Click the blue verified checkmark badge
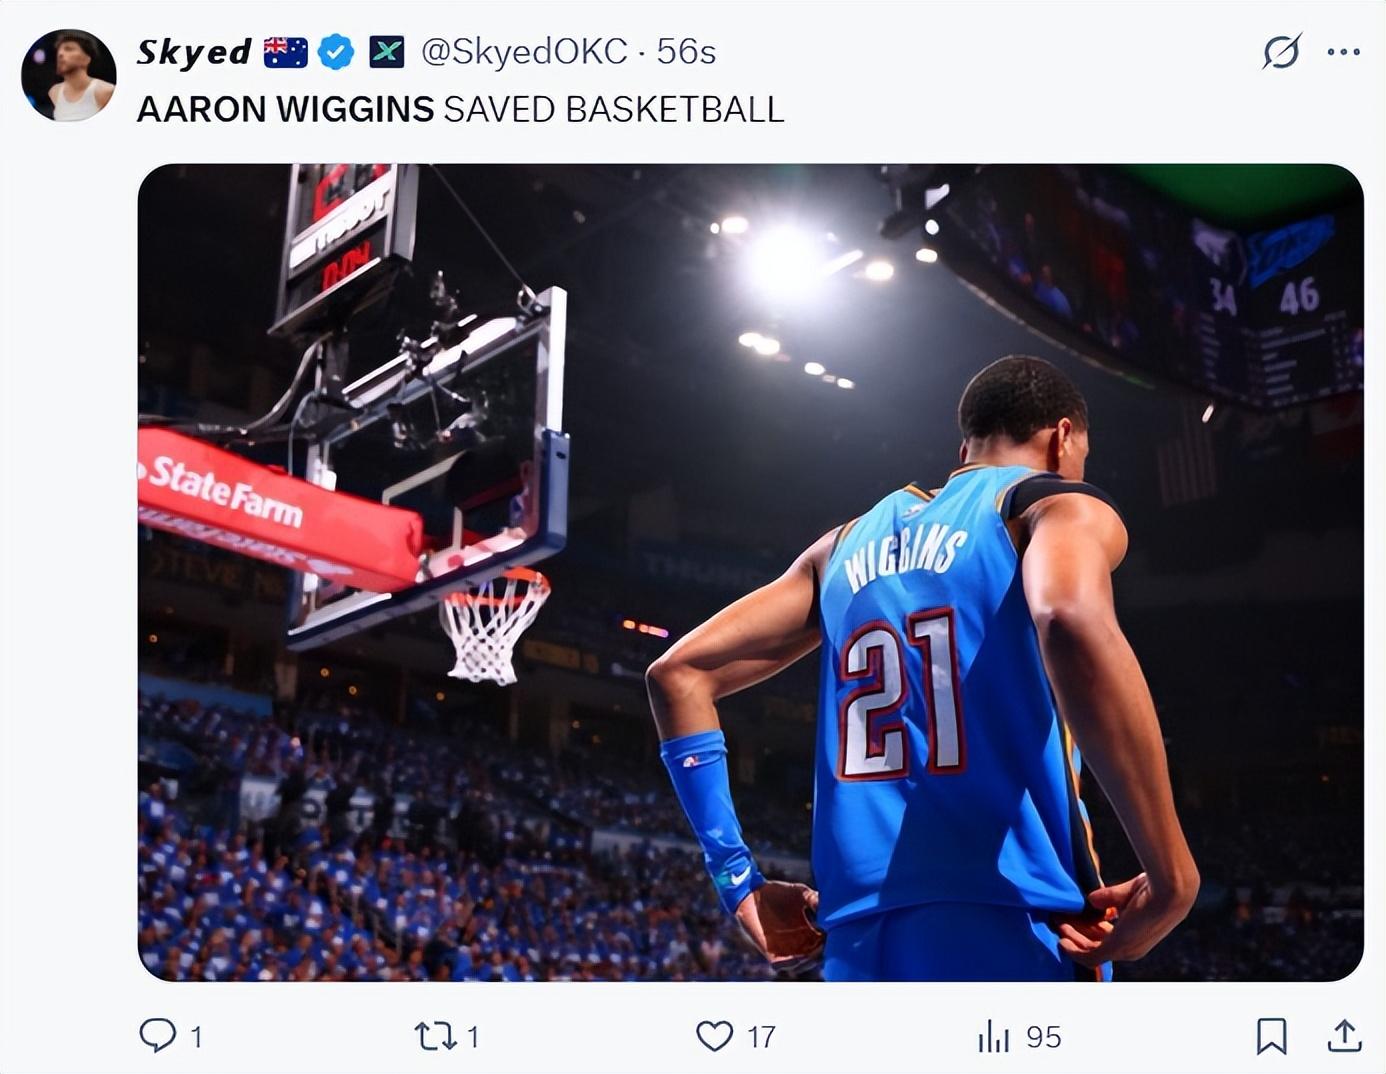Viewport: 1386px width, 1074px height. (336, 52)
